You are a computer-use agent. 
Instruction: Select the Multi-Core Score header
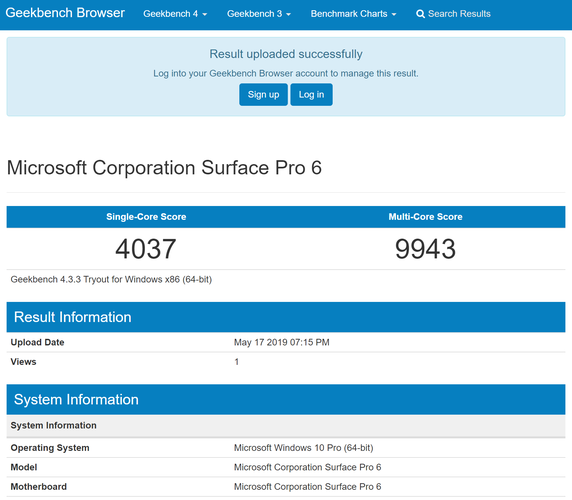(x=425, y=217)
